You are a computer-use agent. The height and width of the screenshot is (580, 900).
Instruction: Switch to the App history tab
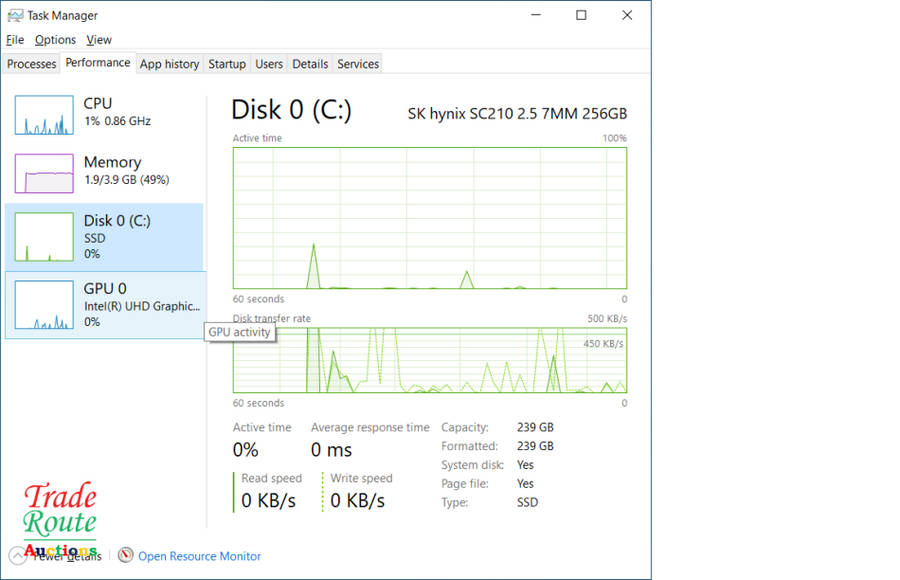(x=169, y=64)
